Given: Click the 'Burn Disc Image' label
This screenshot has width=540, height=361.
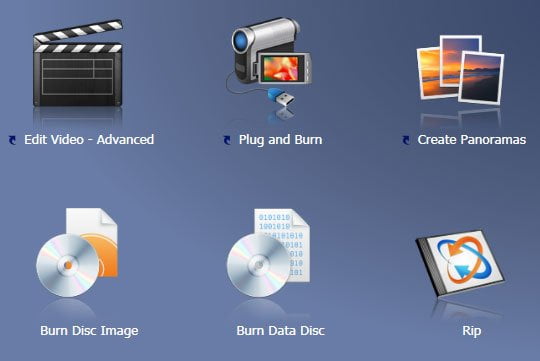Looking at the screenshot, I should tap(89, 331).
